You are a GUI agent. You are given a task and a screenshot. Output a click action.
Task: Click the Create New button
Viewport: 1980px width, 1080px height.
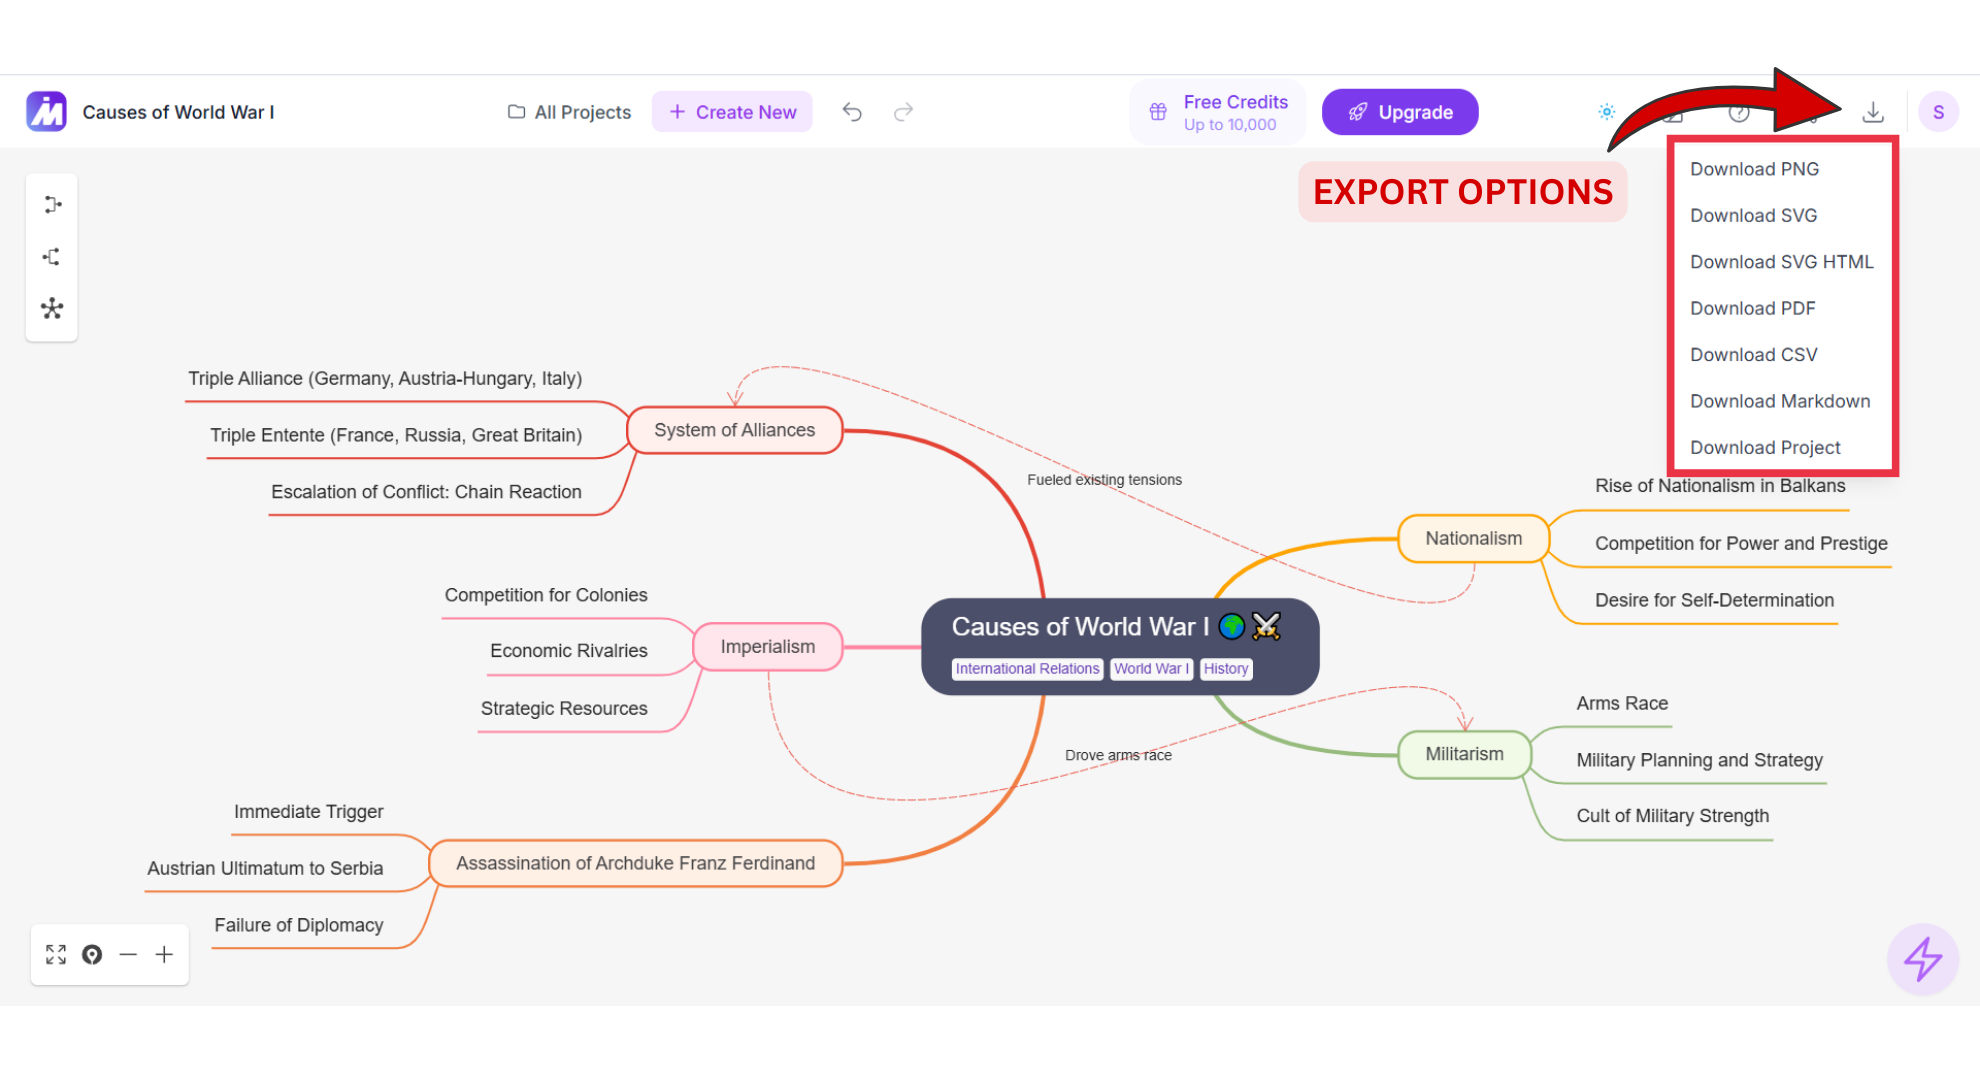click(732, 112)
